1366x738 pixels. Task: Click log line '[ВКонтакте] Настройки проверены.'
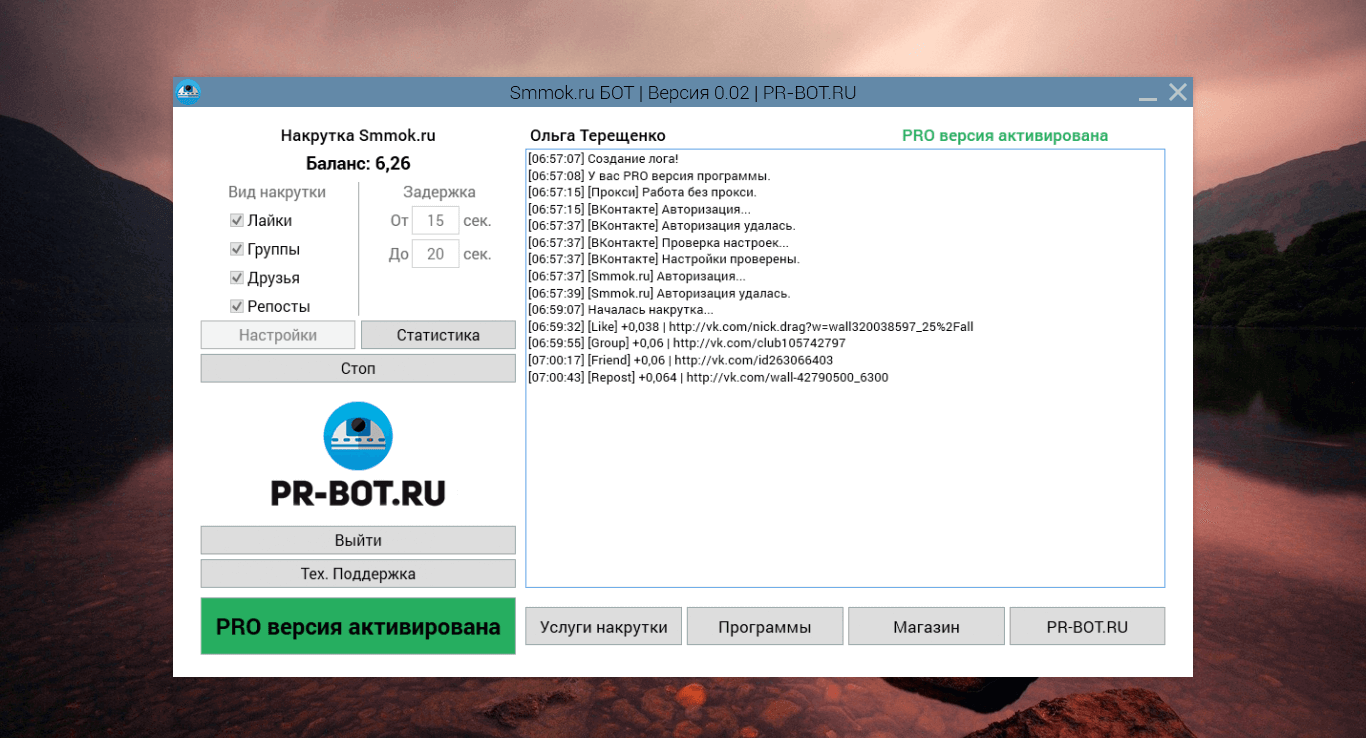[663, 259]
